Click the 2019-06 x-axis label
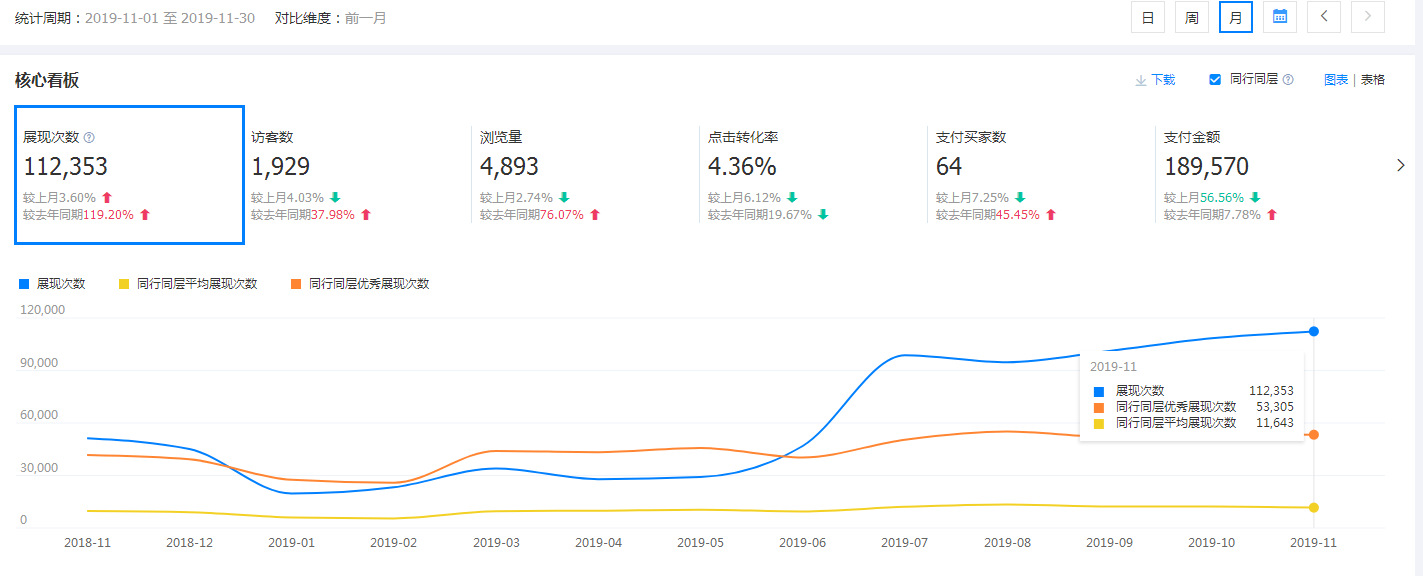The width and height of the screenshot is (1423, 576). click(802, 542)
